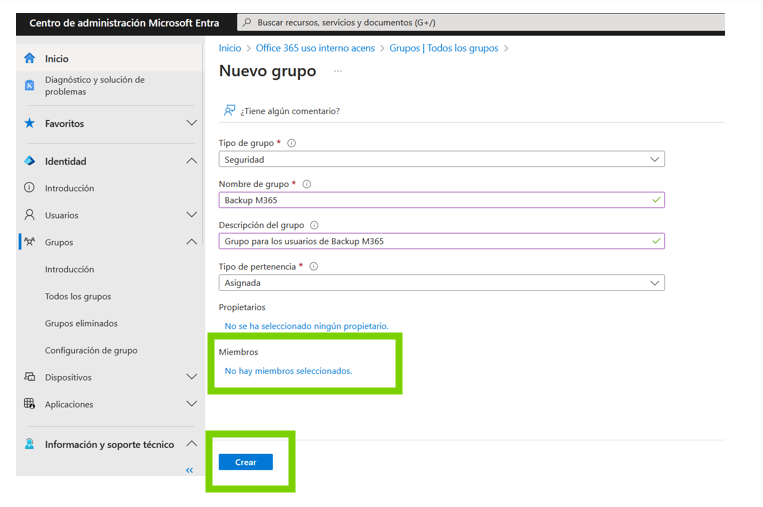The width and height of the screenshot is (763, 507).
Task: Expand the Usuarios chevron
Action: pyautogui.click(x=192, y=215)
